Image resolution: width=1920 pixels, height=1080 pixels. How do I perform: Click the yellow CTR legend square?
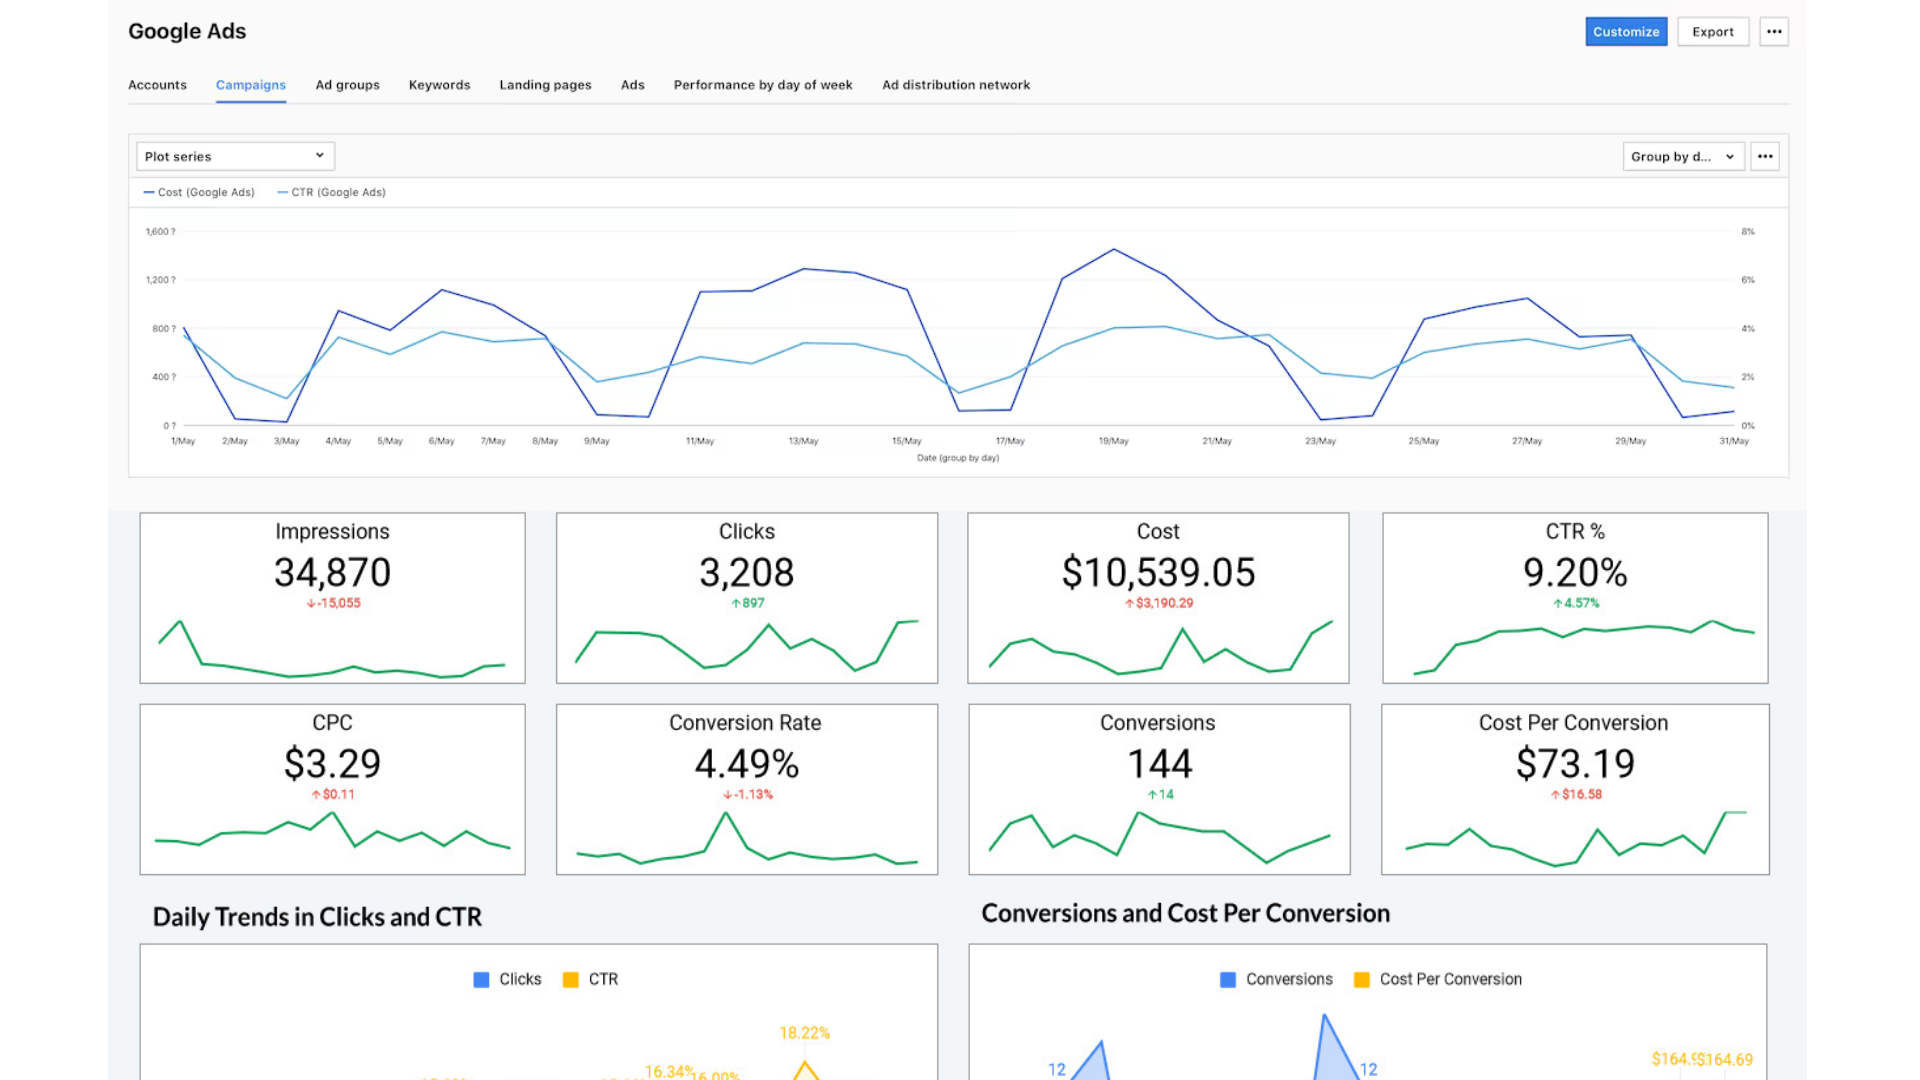[x=571, y=980]
